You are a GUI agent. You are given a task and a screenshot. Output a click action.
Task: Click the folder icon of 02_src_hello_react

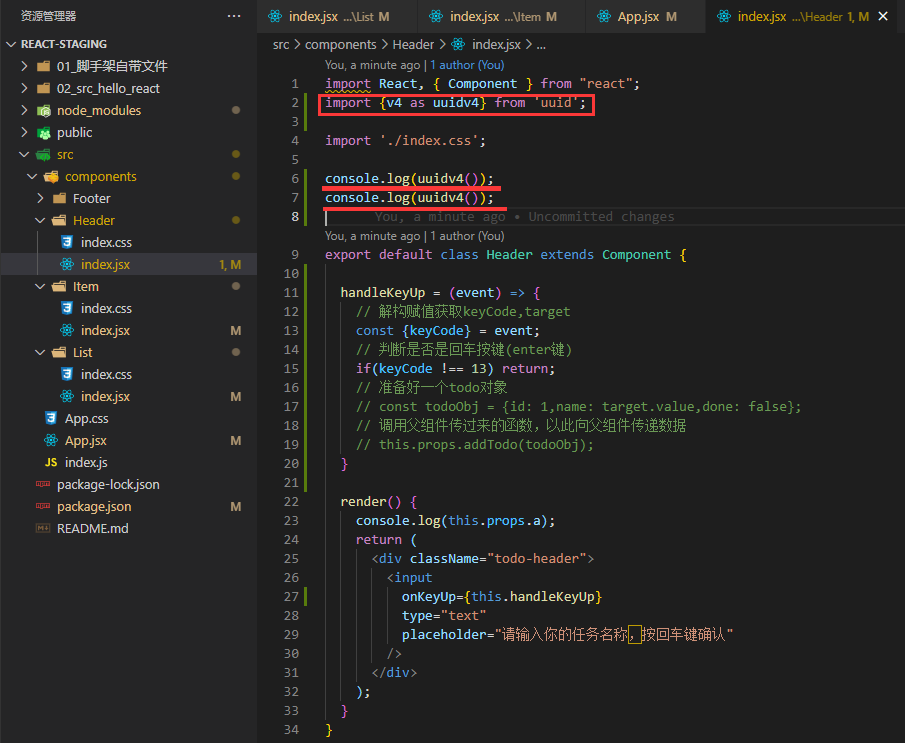(43, 88)
